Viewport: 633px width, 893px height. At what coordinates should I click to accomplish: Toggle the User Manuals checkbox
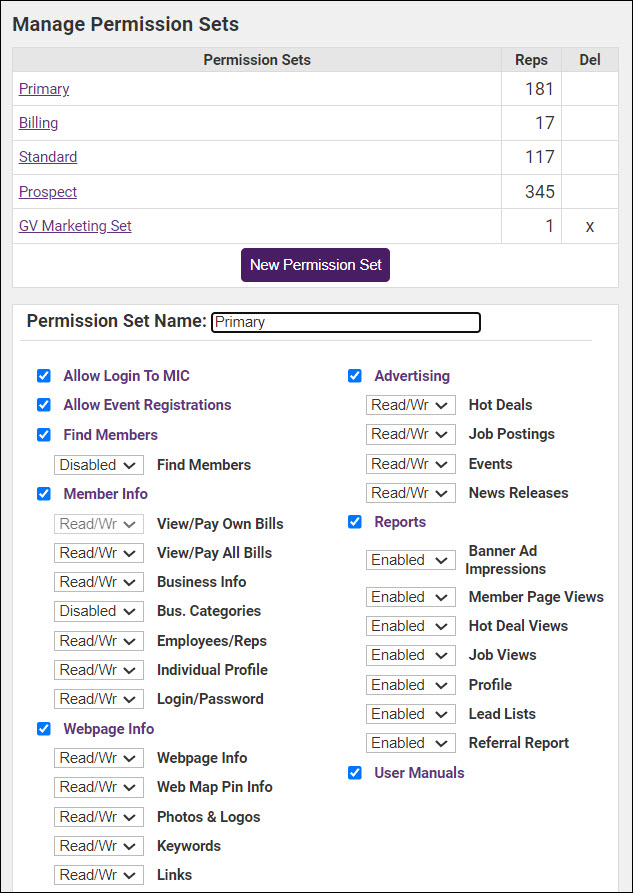pyautogui.click(x=355, y=773)
